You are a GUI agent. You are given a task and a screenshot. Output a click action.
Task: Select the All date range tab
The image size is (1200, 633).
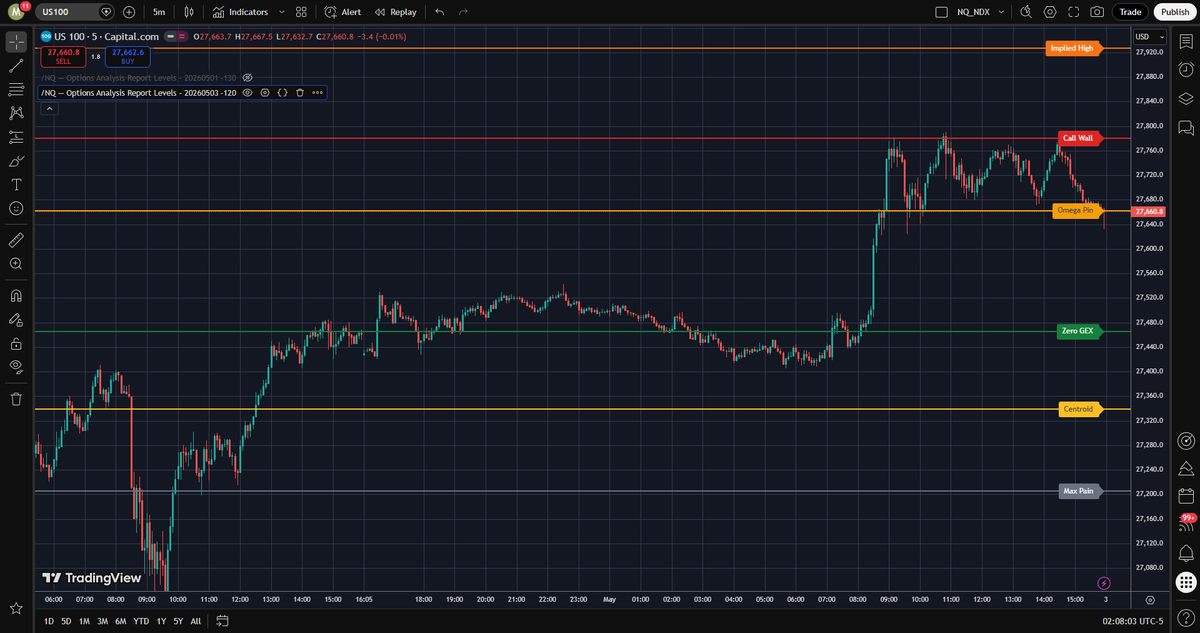(195, 621)
